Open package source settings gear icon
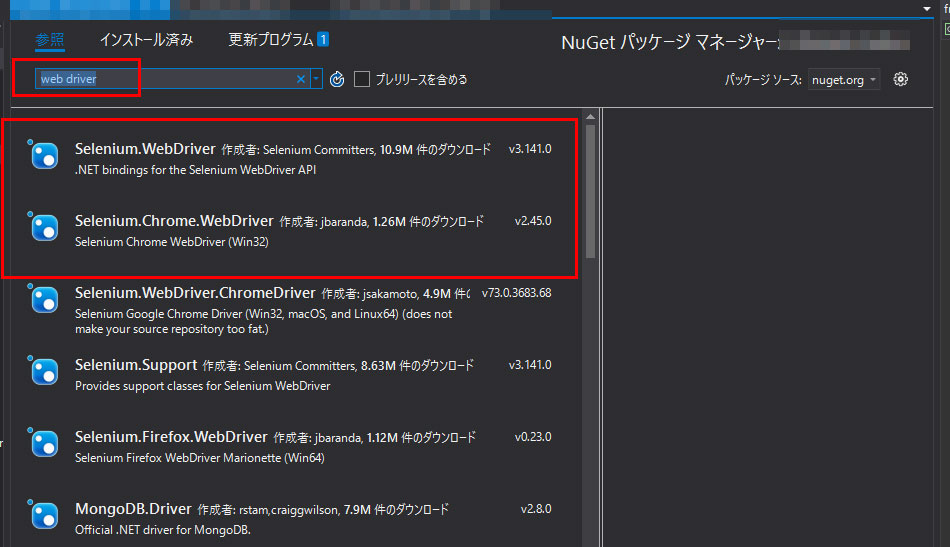 [x=900, y=79]
